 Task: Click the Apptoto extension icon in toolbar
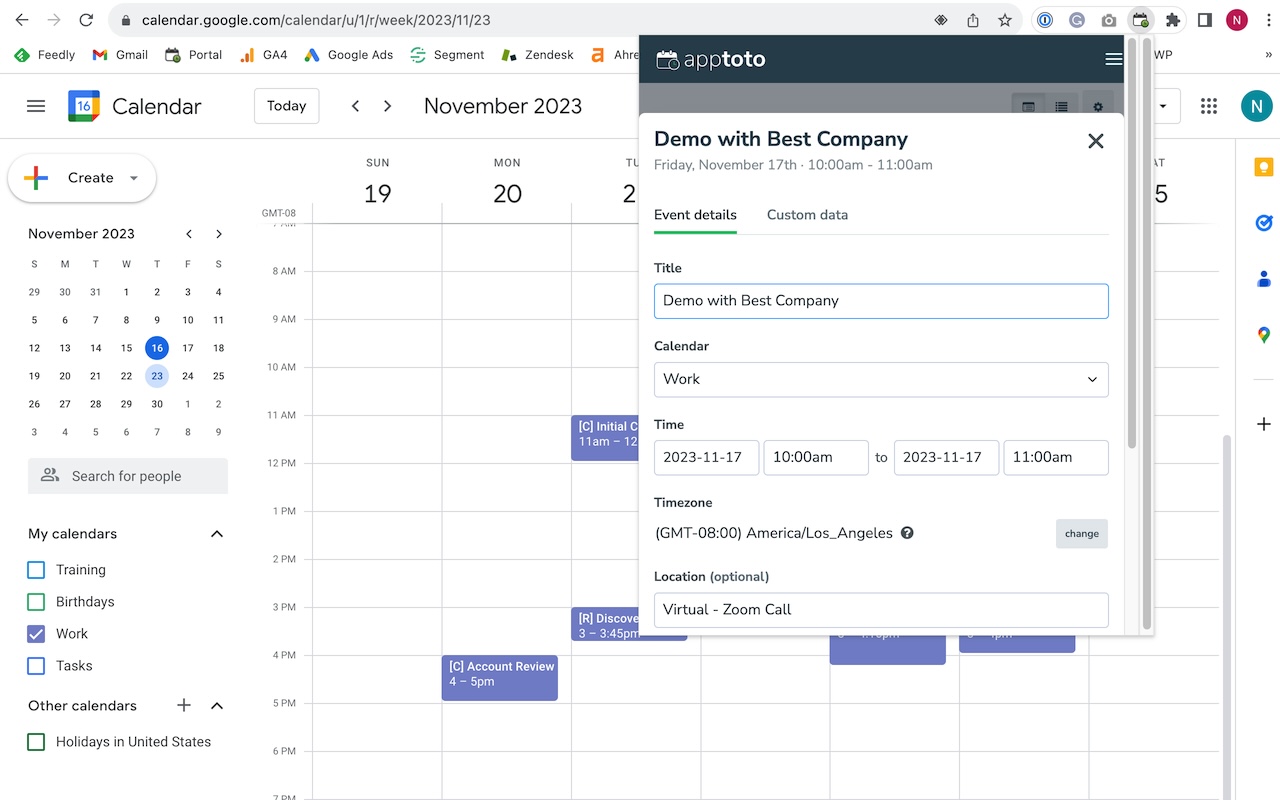coord(1139,20)
